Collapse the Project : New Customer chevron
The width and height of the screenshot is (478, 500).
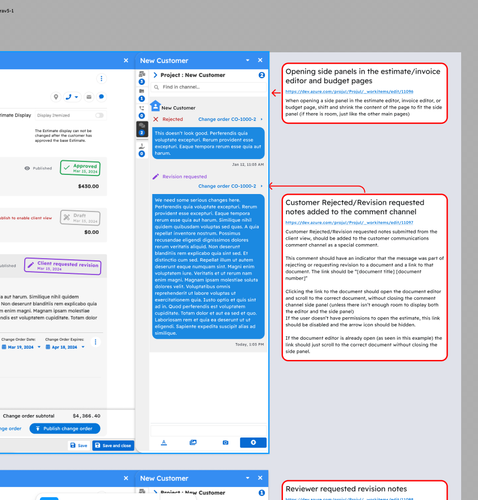click(155, 75)
